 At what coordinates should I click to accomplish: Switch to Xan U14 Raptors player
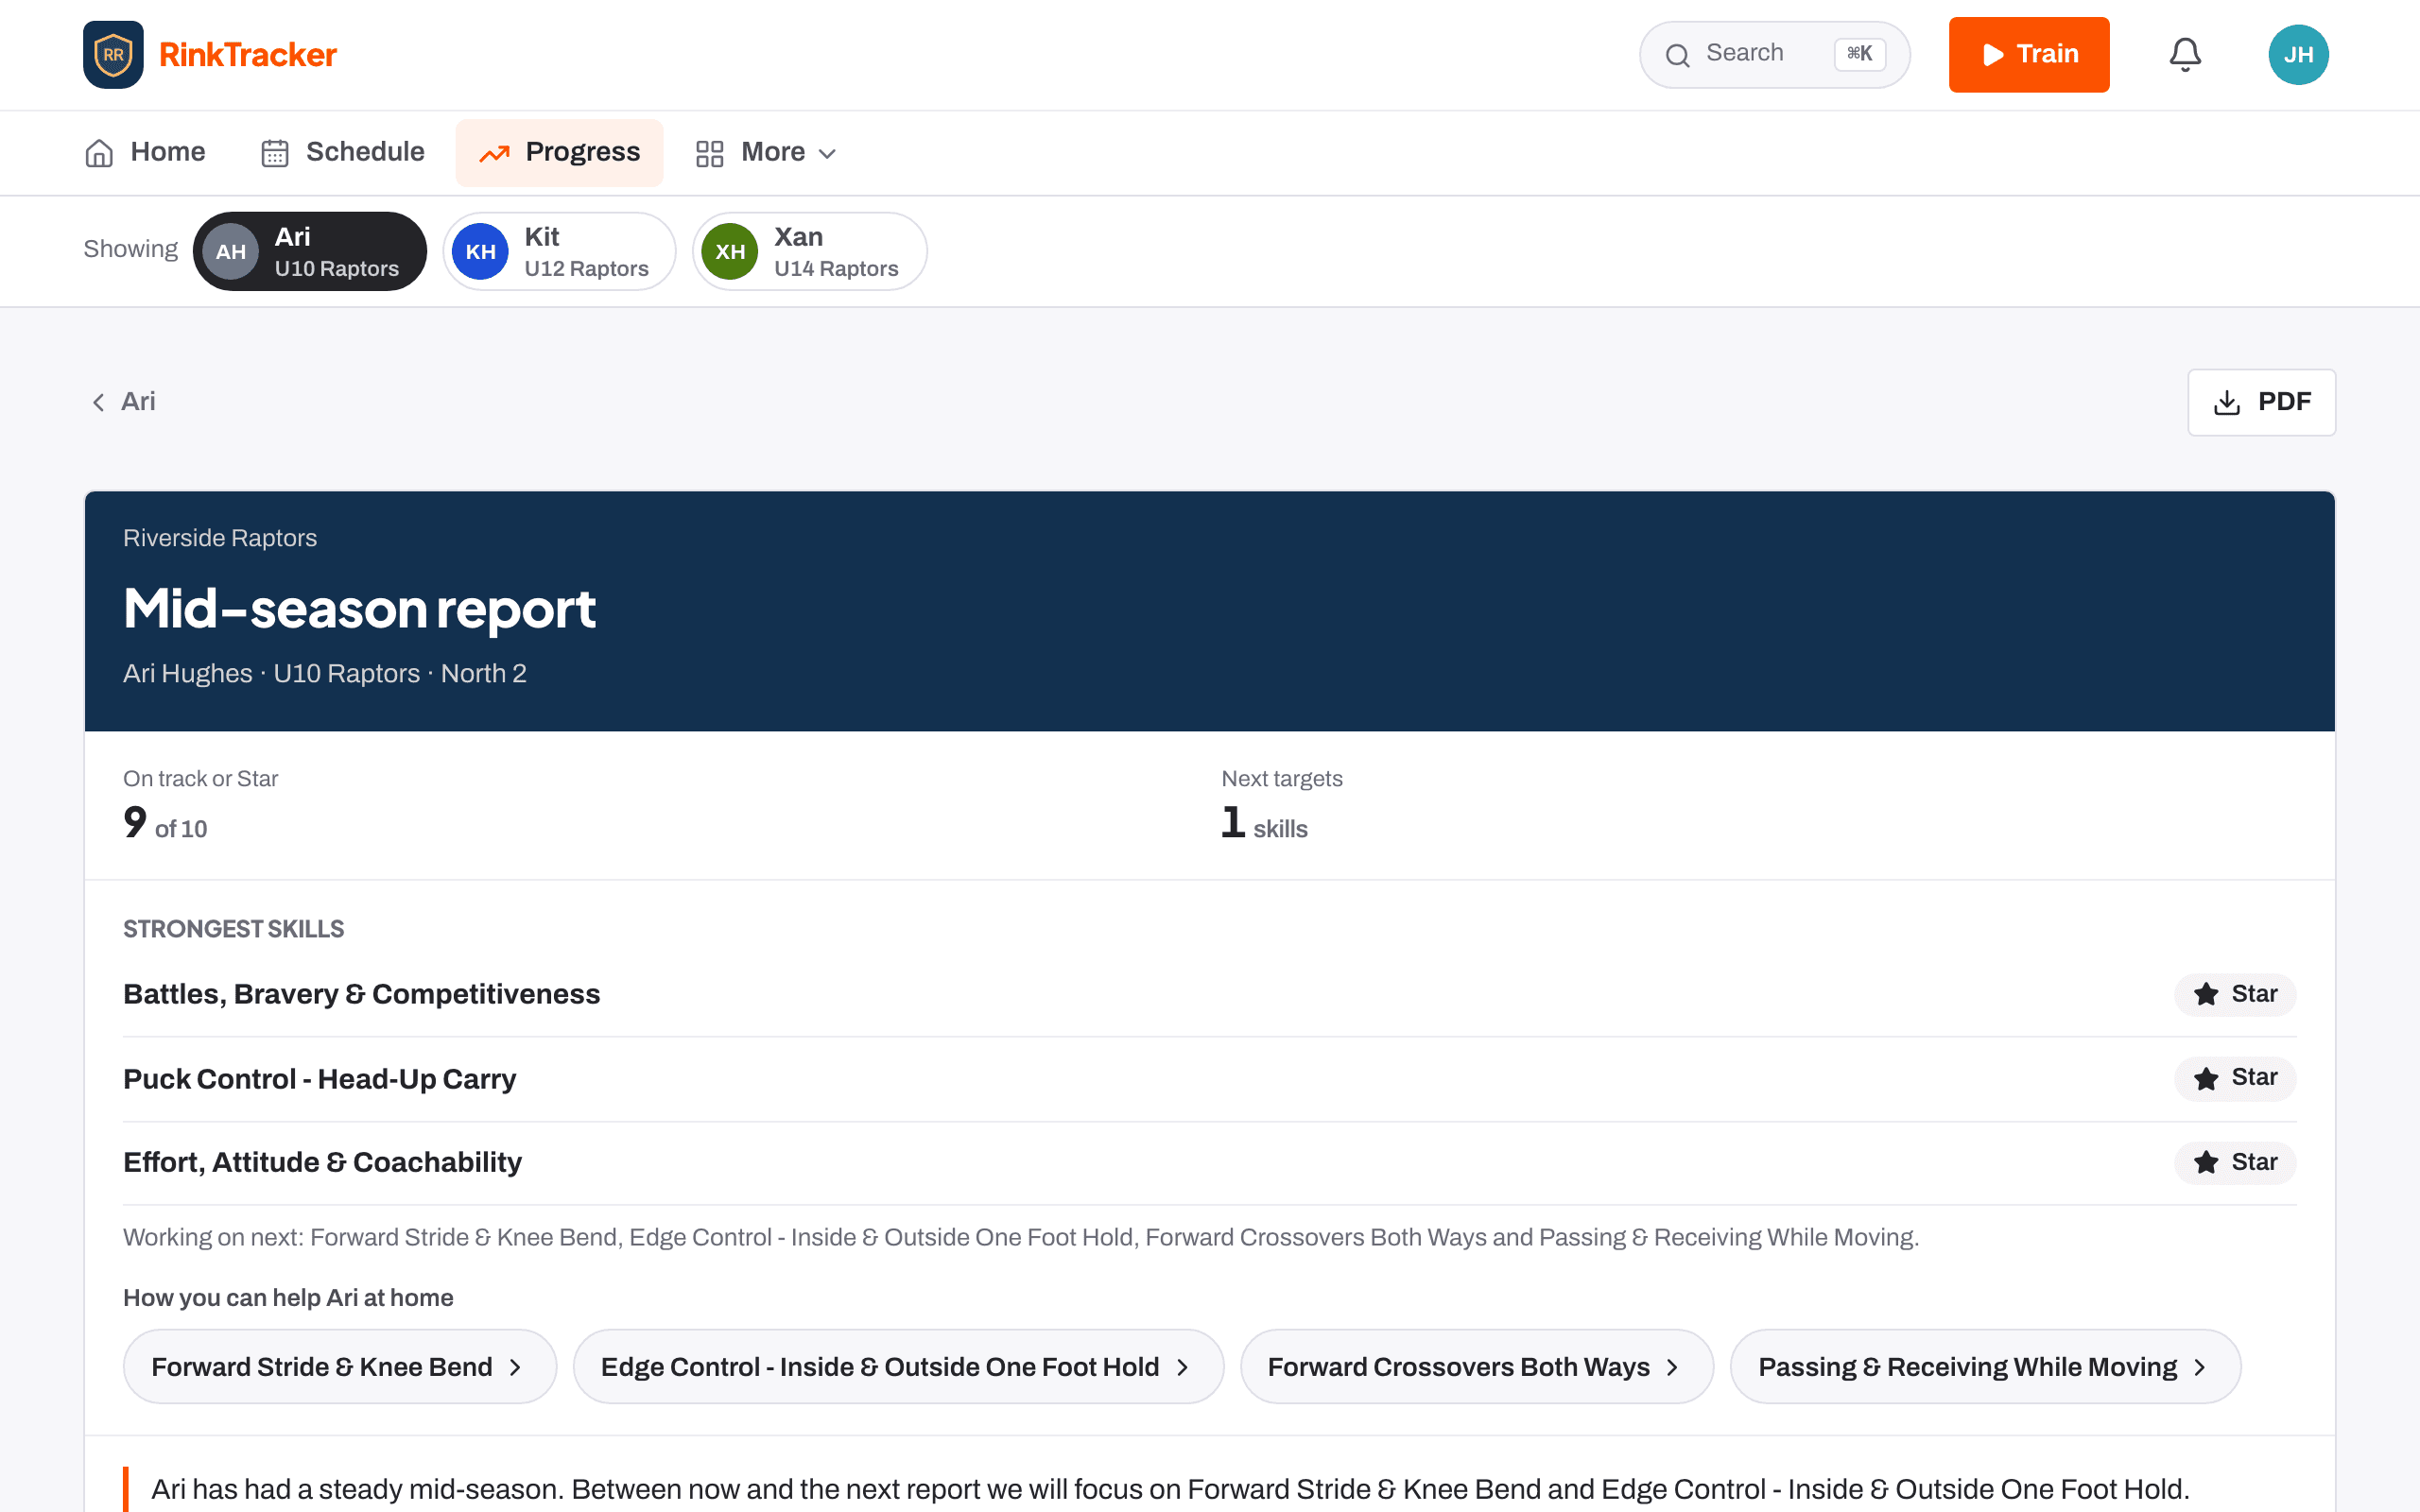[810, 251]
